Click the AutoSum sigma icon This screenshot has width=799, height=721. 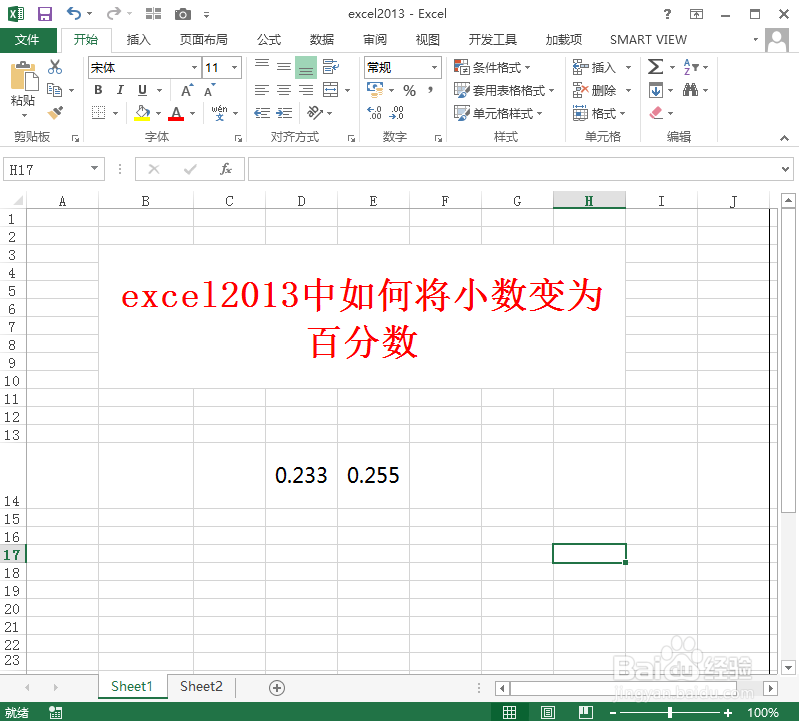tap(656, 67)
